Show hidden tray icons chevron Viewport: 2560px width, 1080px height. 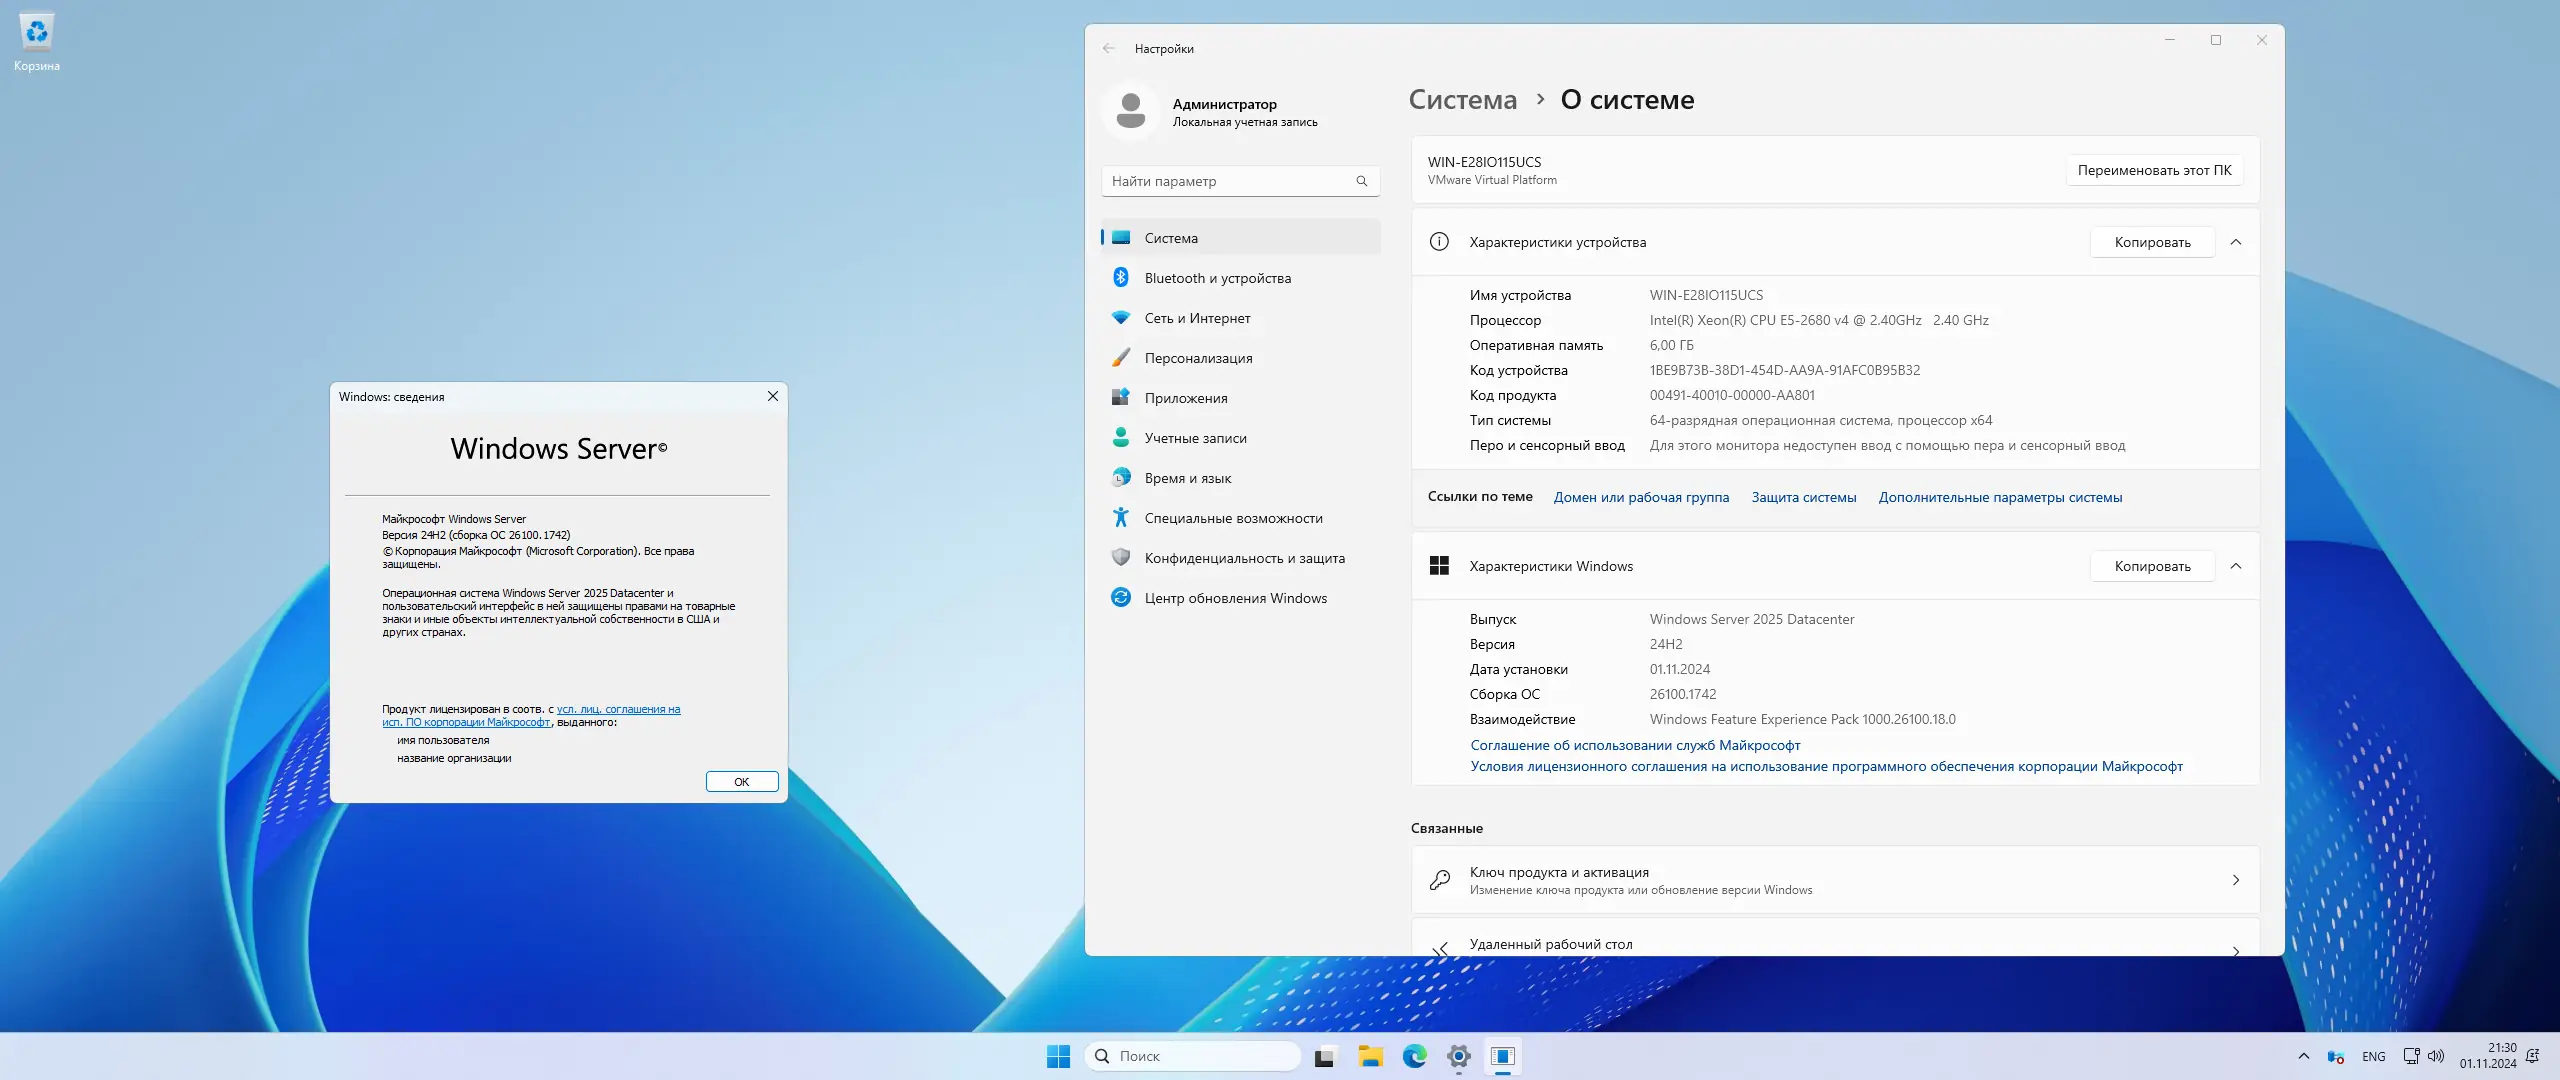click(x=2304, y=1056)
